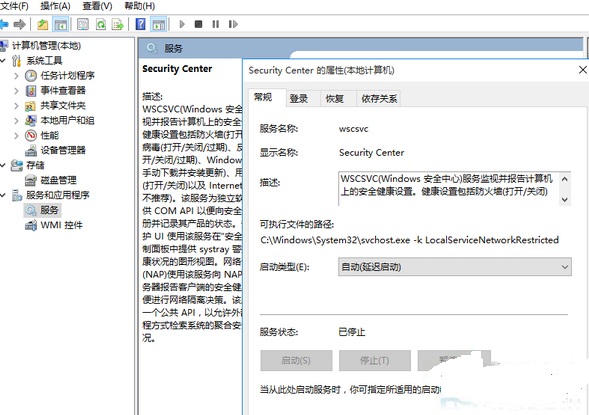Screen dimensions: 589x415
Task: Switch to the 依存关系 tab
Action: pyautogui.click(x=379, y=99)
